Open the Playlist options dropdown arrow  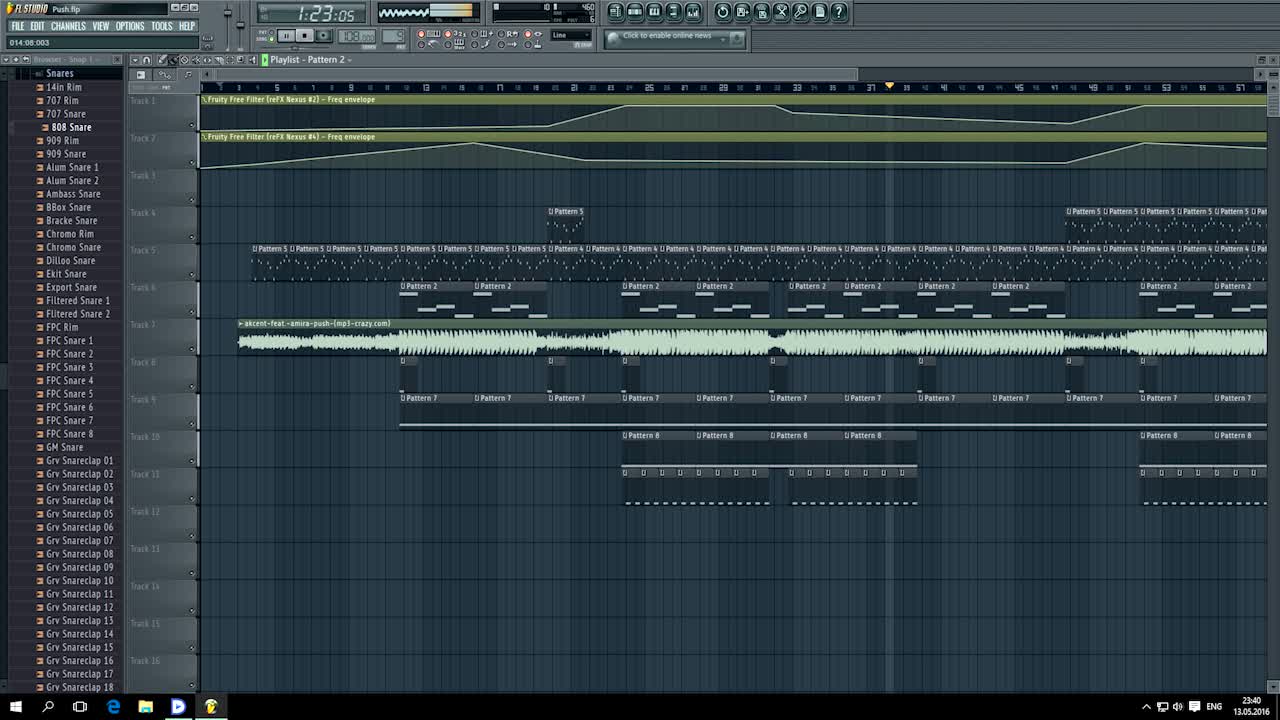pyautogui.click(x=135, y=60)
